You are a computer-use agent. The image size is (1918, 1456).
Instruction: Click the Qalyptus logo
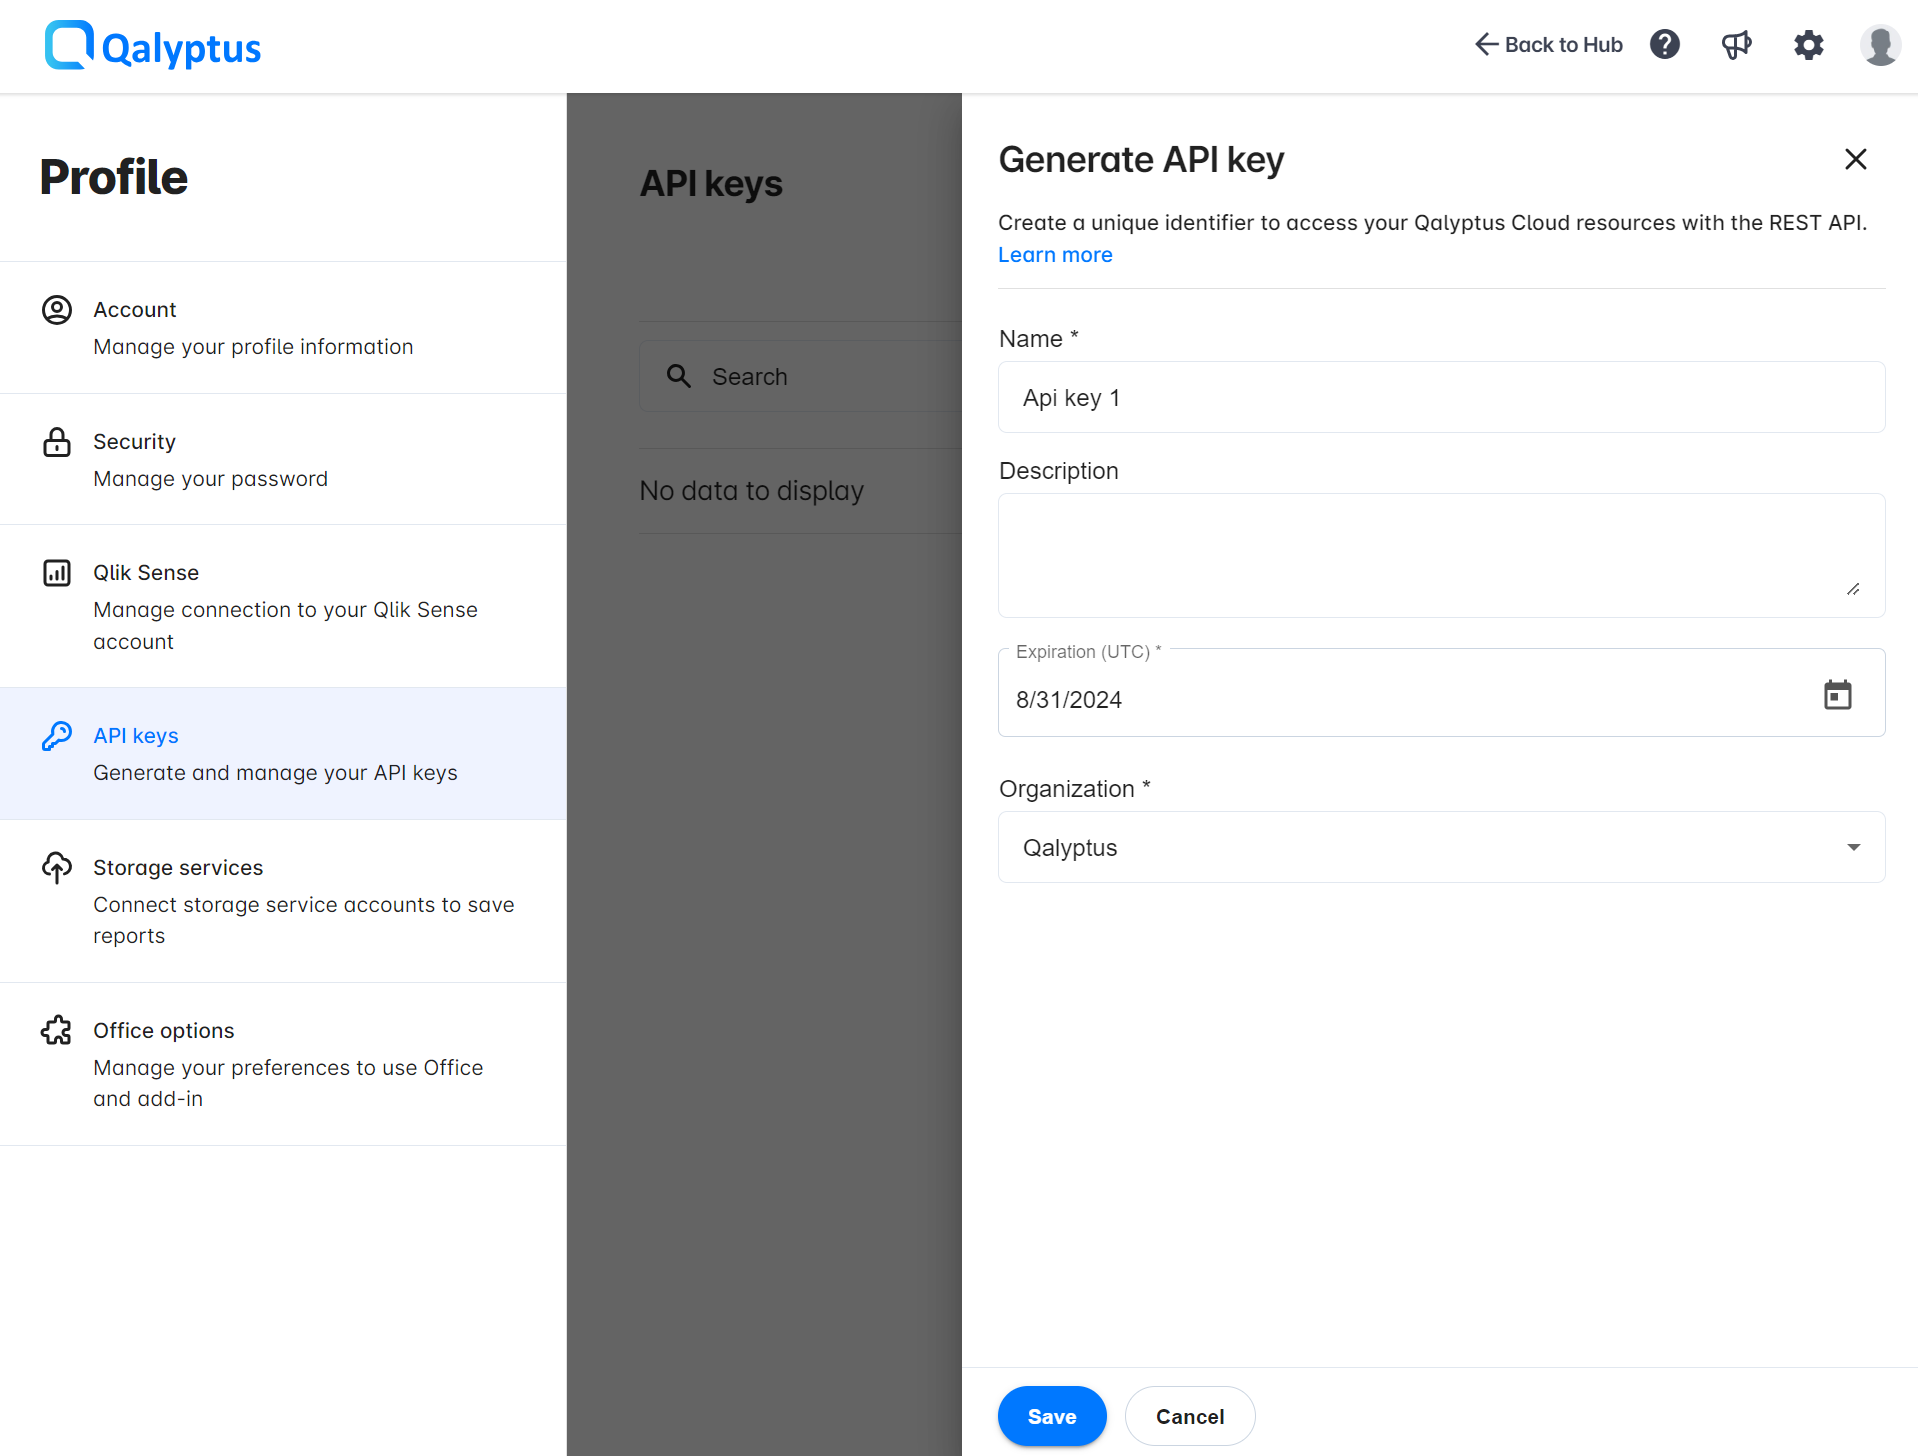[x=151, y=45]
